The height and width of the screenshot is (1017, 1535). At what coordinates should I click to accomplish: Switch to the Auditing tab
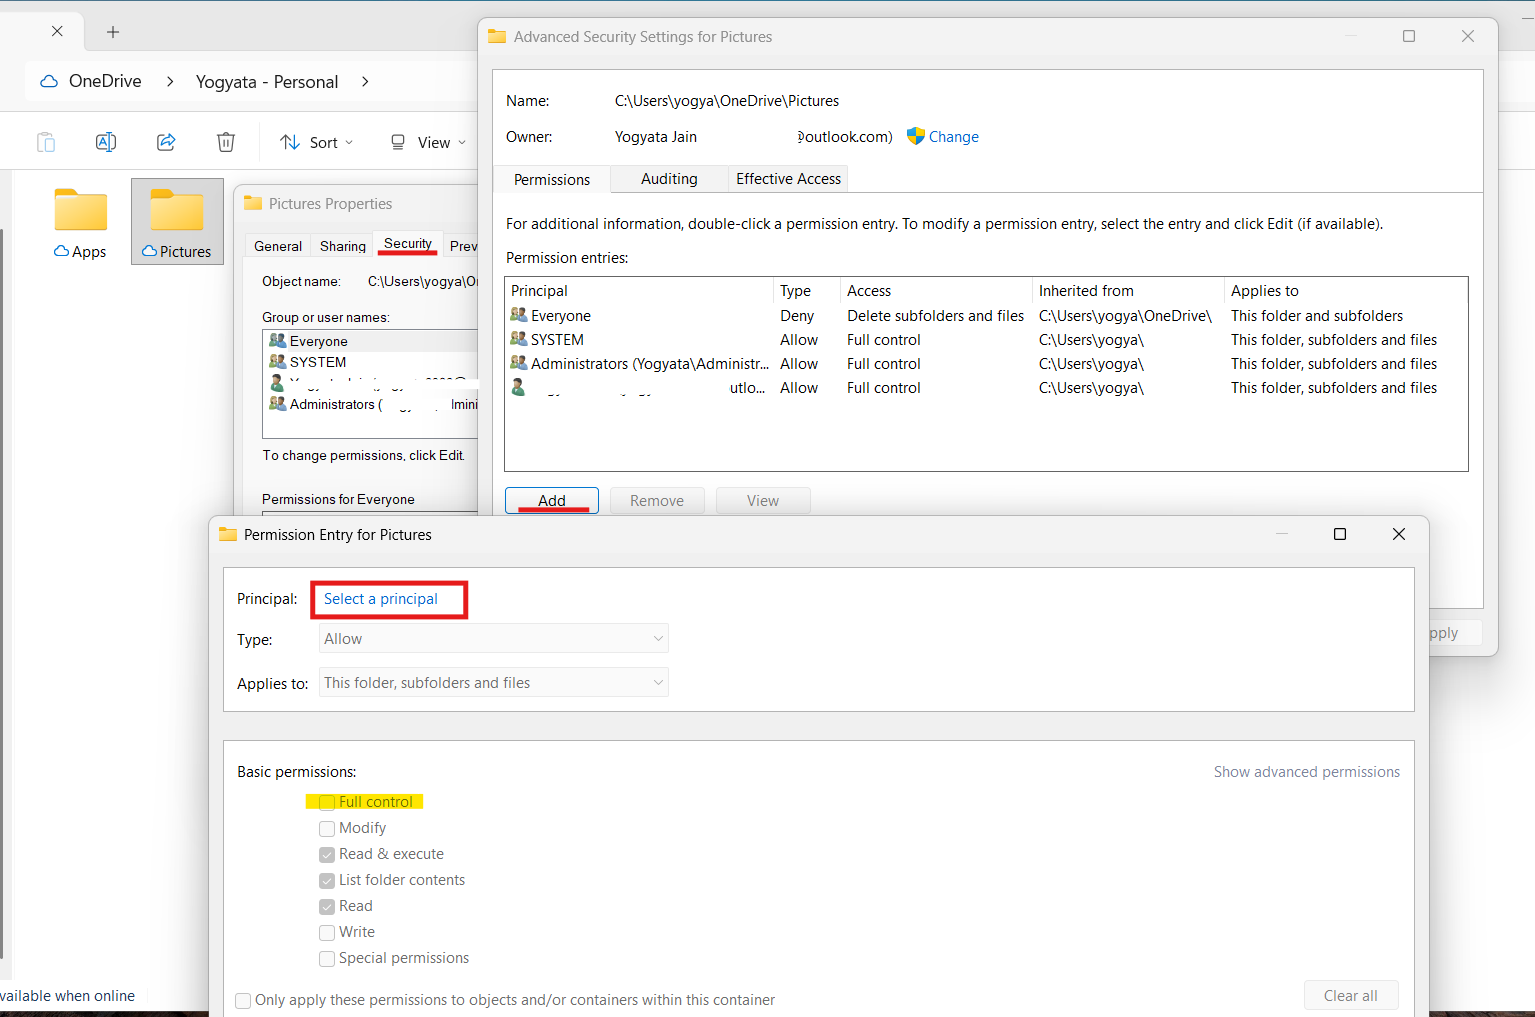pyautogui.click(x=668, y=179)
